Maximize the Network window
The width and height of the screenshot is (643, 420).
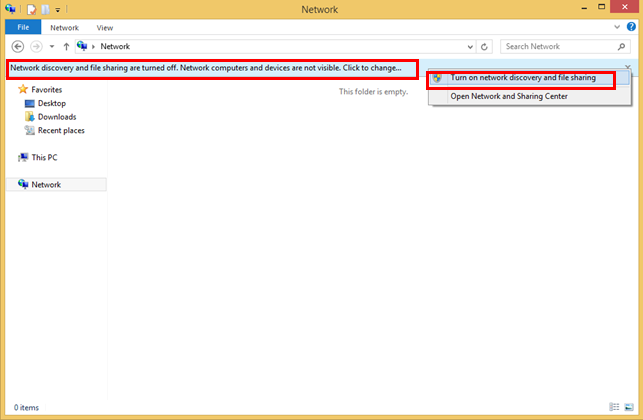(x=601, y=7)
